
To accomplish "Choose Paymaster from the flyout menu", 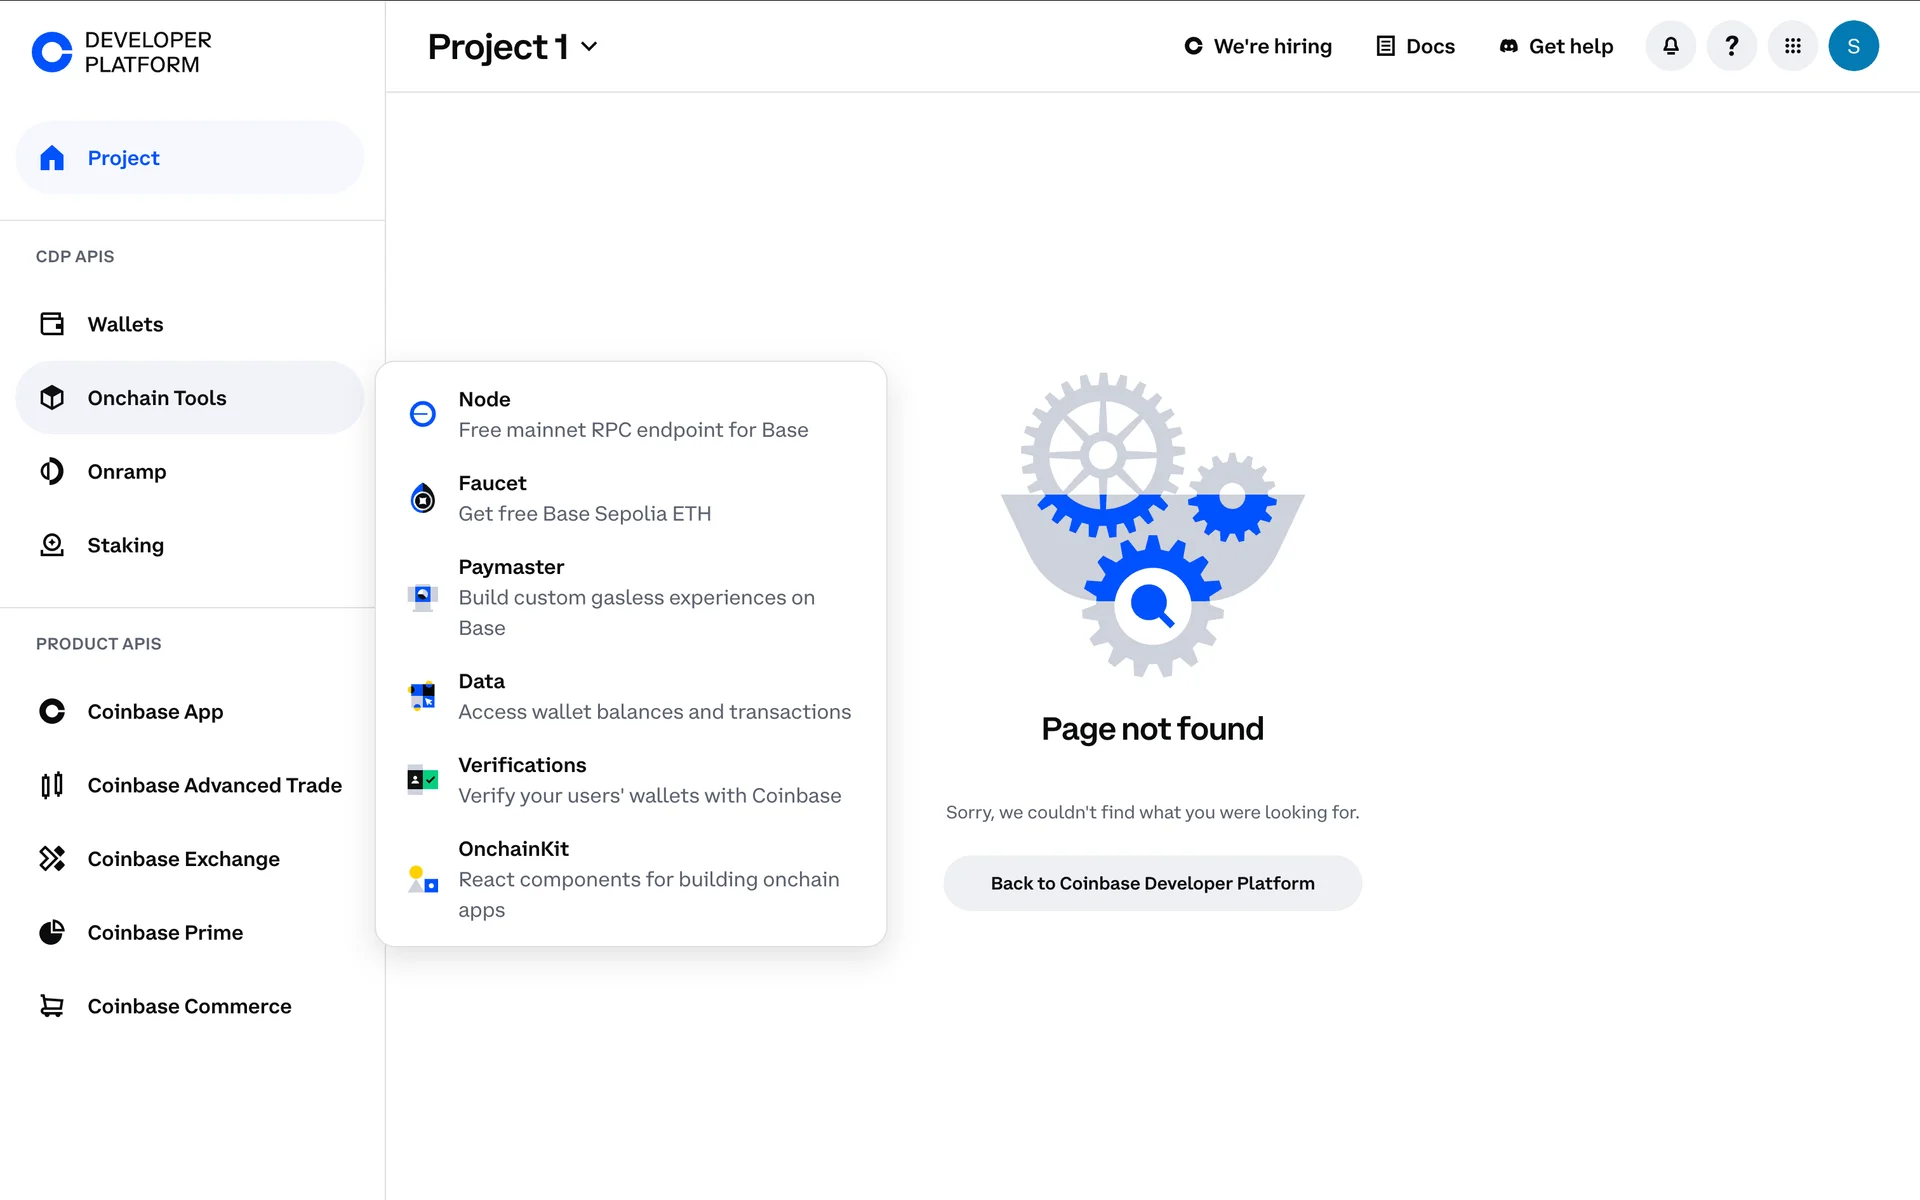I will tap(511, 567).
